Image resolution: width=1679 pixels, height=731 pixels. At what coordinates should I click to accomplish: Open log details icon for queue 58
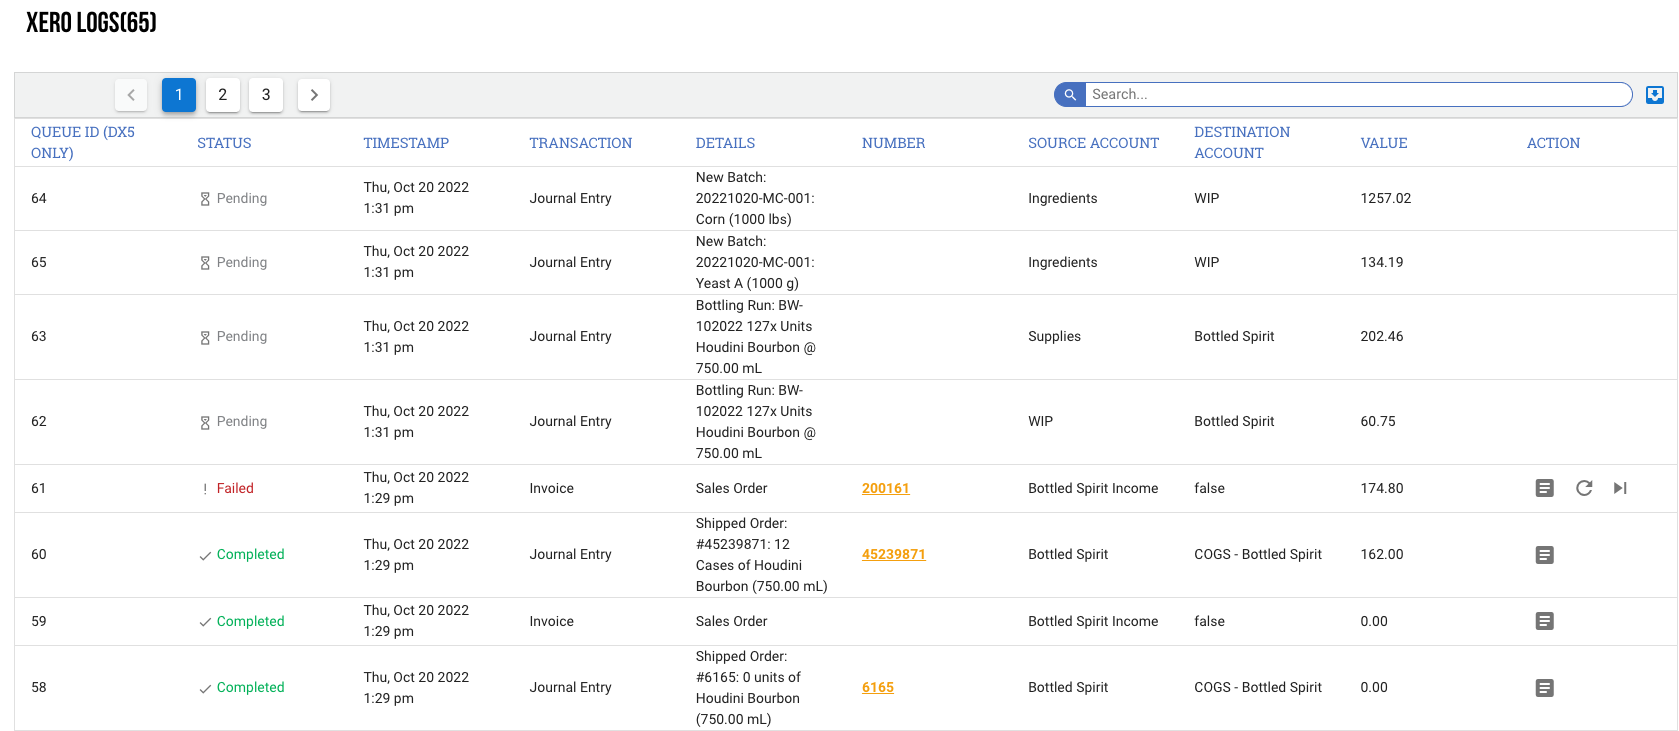1545,687
